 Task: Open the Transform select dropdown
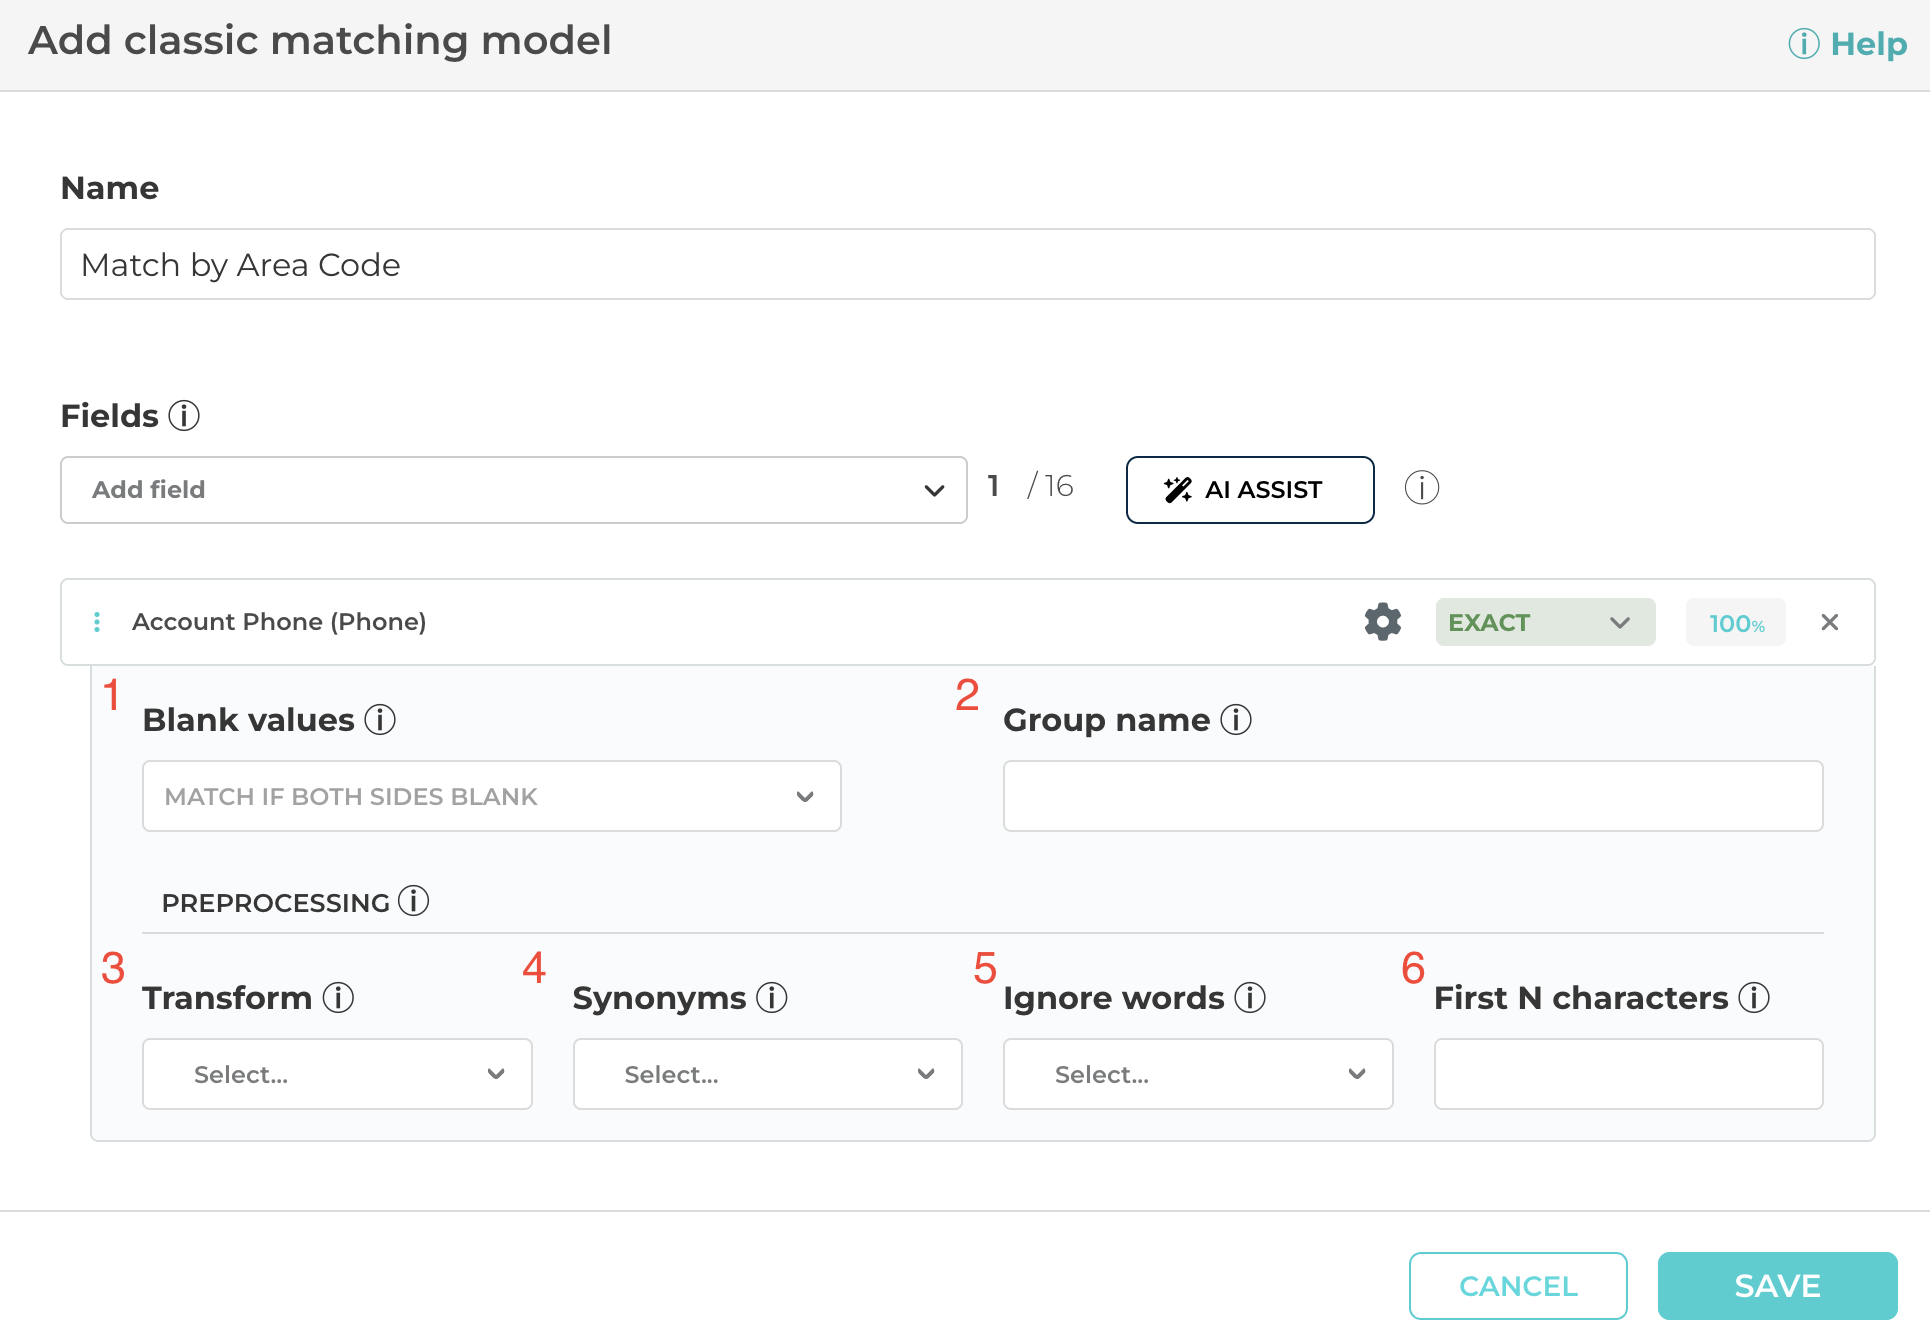337,1074
